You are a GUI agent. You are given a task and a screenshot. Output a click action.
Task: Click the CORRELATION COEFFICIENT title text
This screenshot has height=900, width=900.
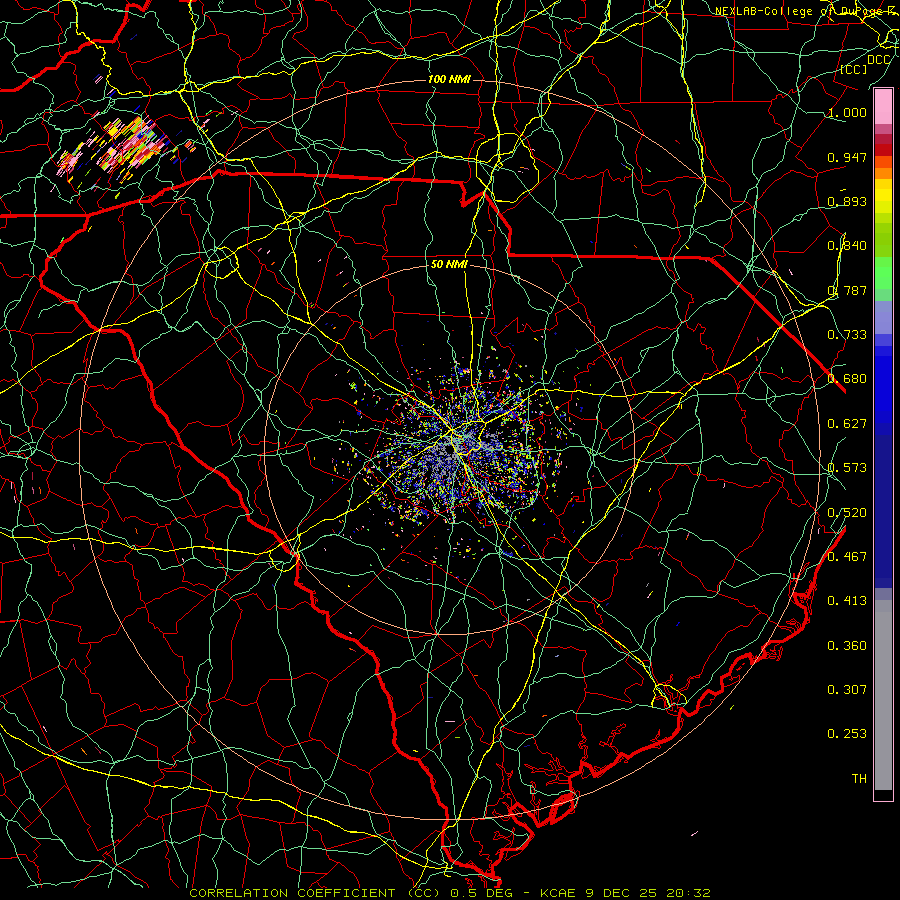pyautogui.click(x=315, y=893)
